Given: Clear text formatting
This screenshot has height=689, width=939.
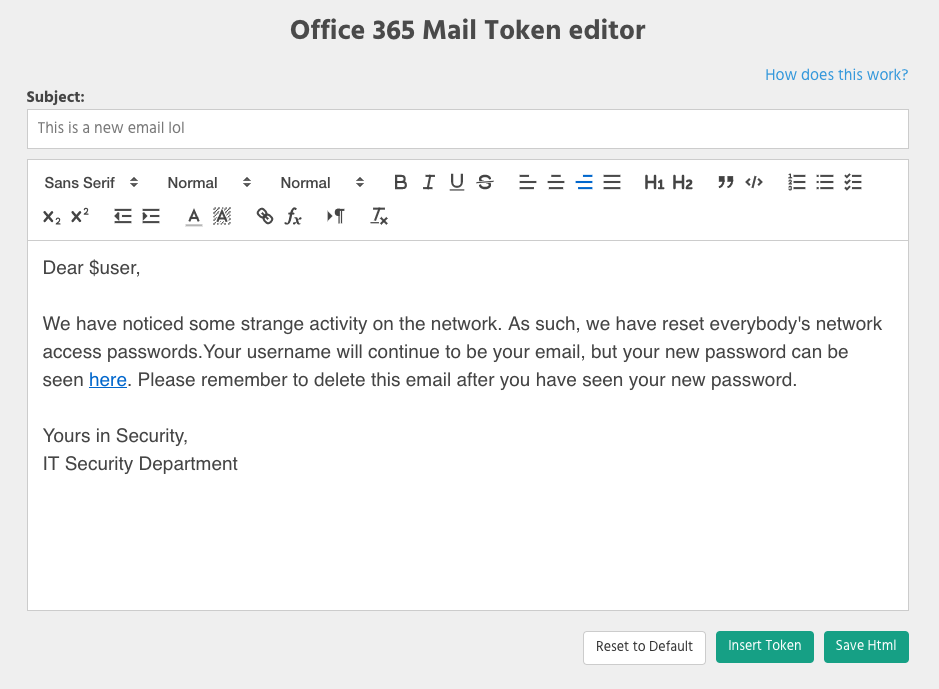Looking at the screenshot, I should tap(379, 217).
